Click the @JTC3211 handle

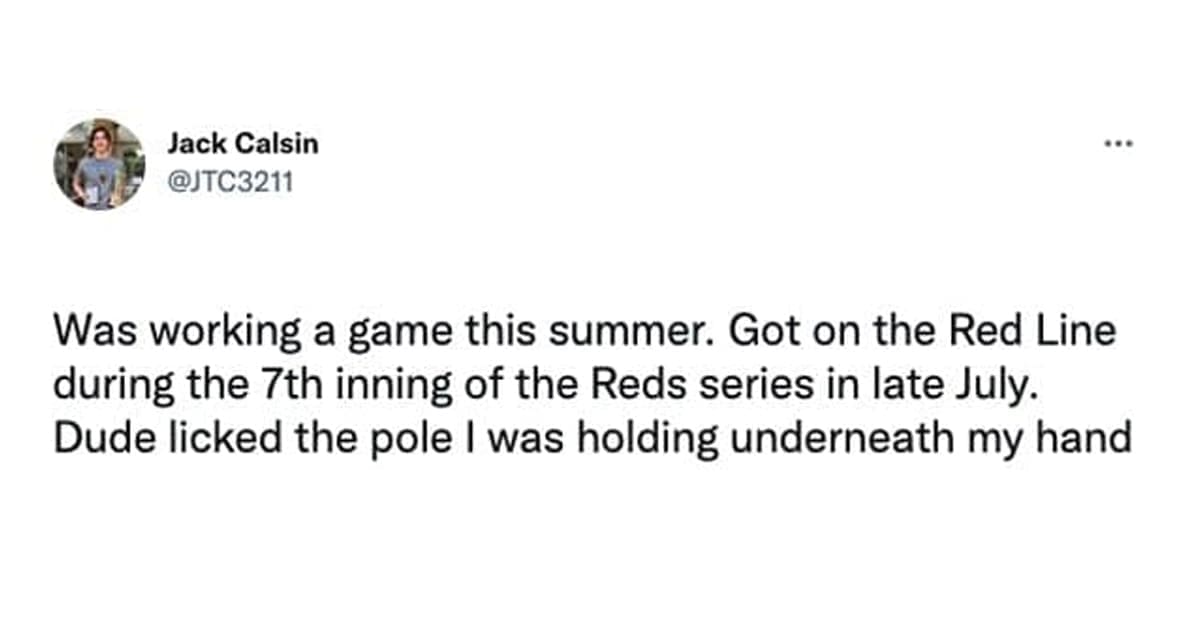point(229,183)
